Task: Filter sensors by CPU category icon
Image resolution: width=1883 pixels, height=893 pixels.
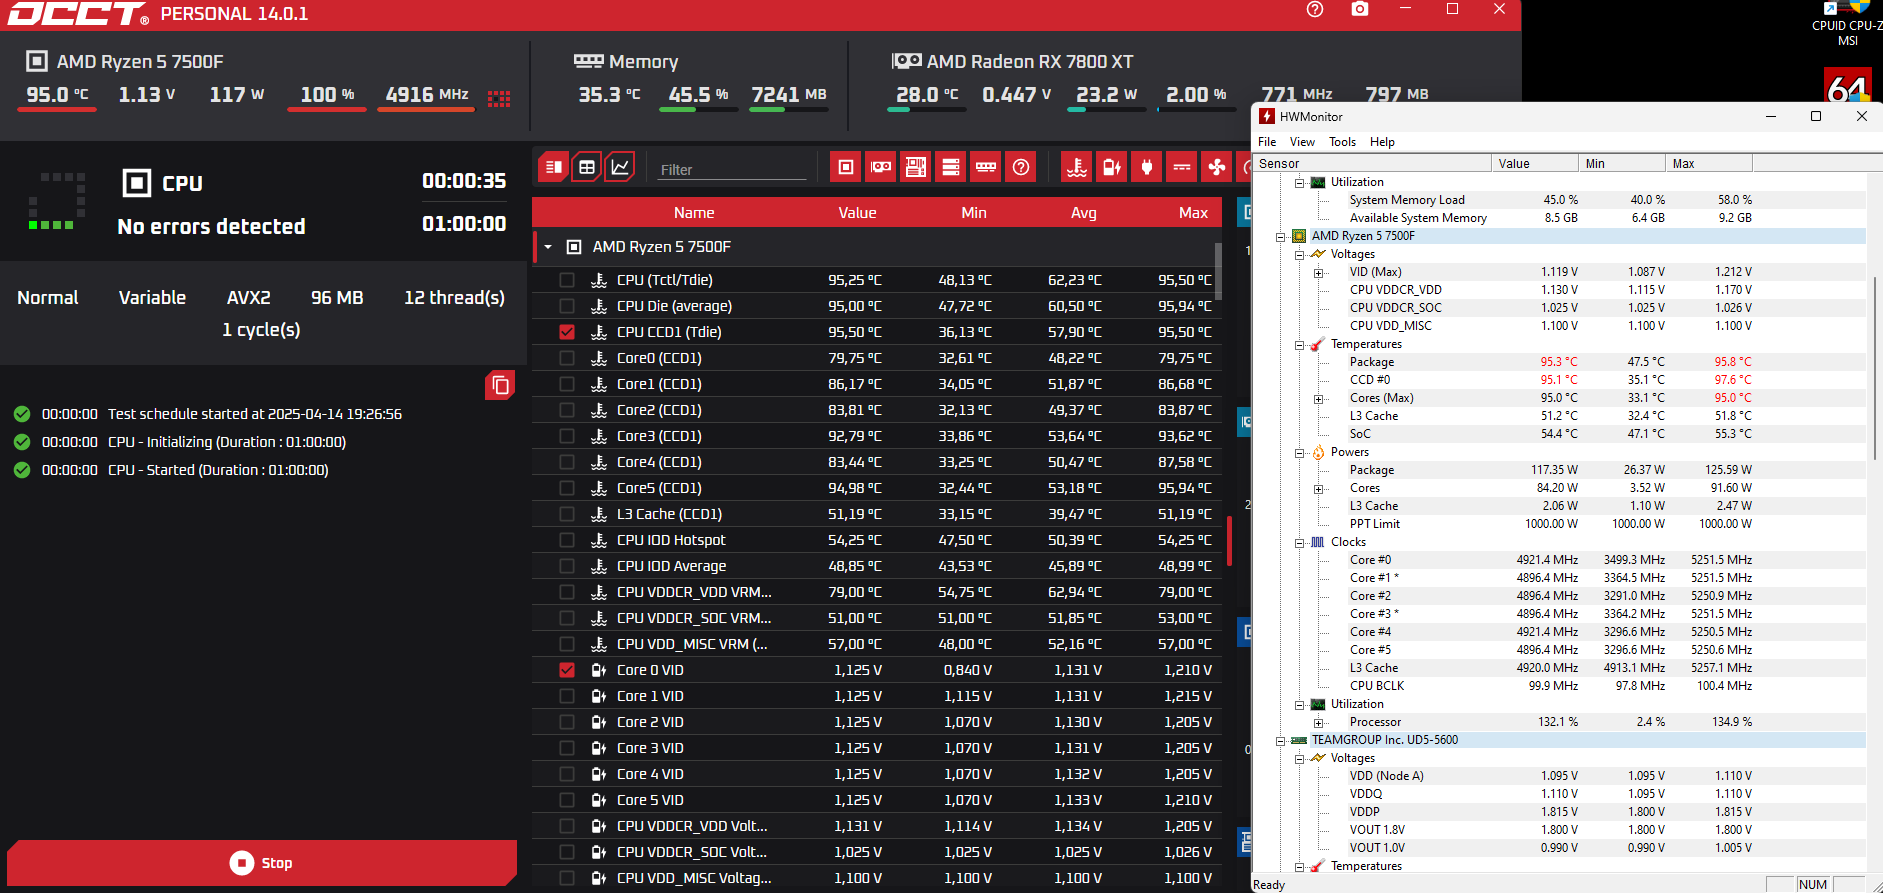Action: coord(846,167)
